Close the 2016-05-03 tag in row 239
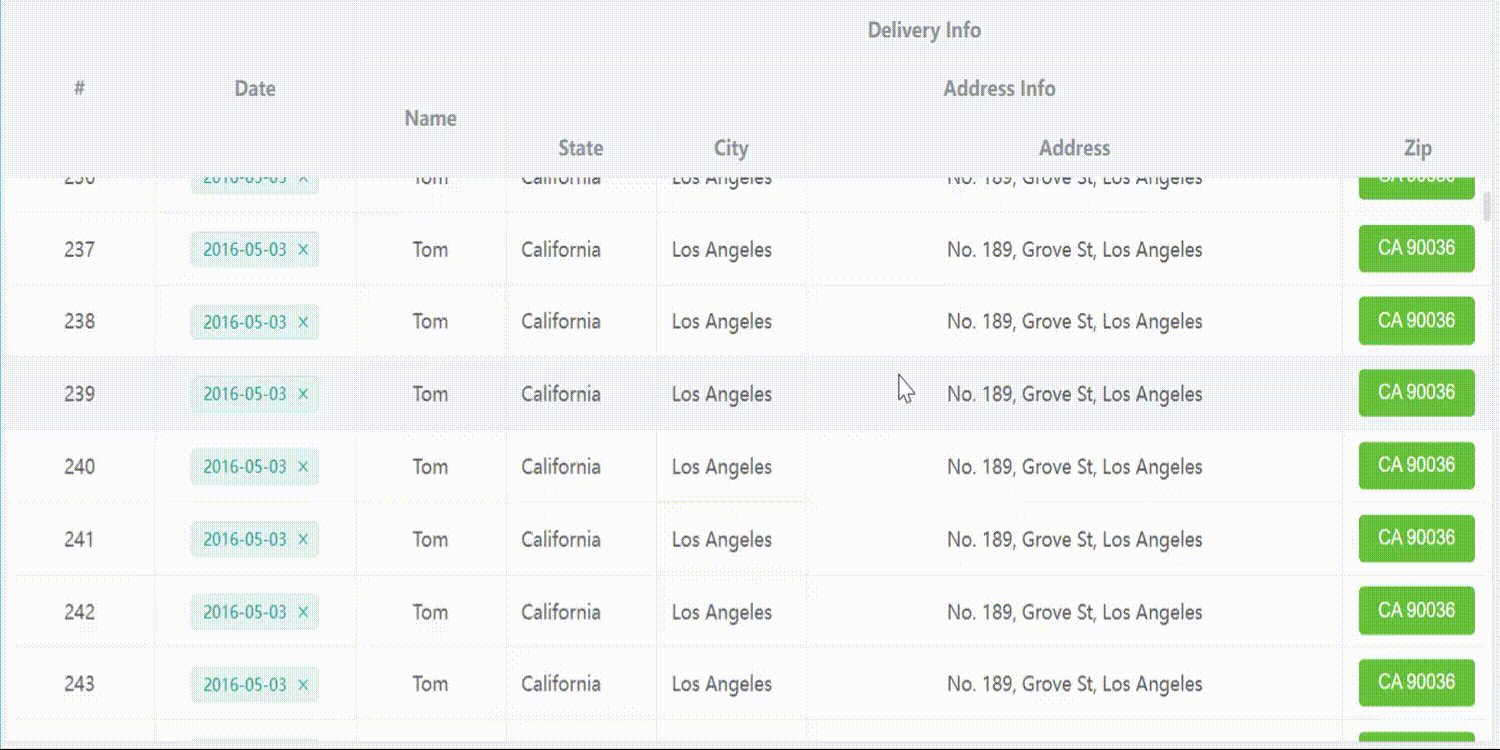1500x750 pixels. coord(303,394)
